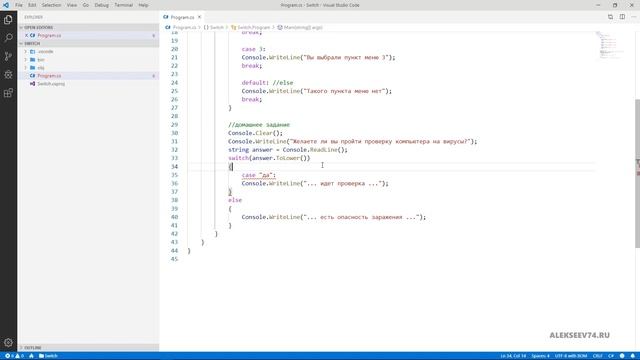
Task: Click the .vscode folder icon
Action: click(33, 51)
